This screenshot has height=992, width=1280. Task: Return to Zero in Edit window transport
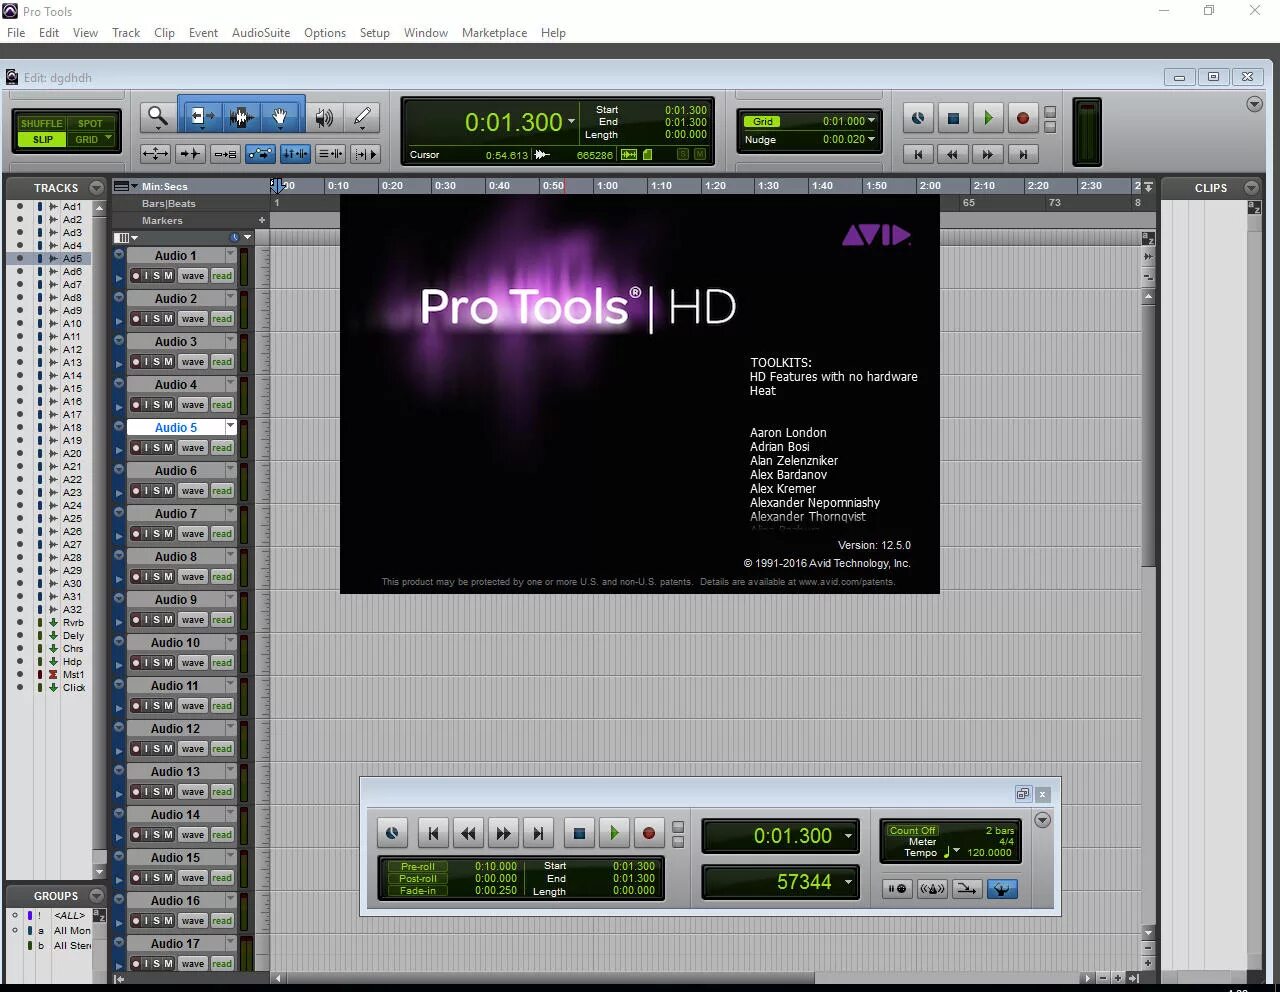[918, 154]
